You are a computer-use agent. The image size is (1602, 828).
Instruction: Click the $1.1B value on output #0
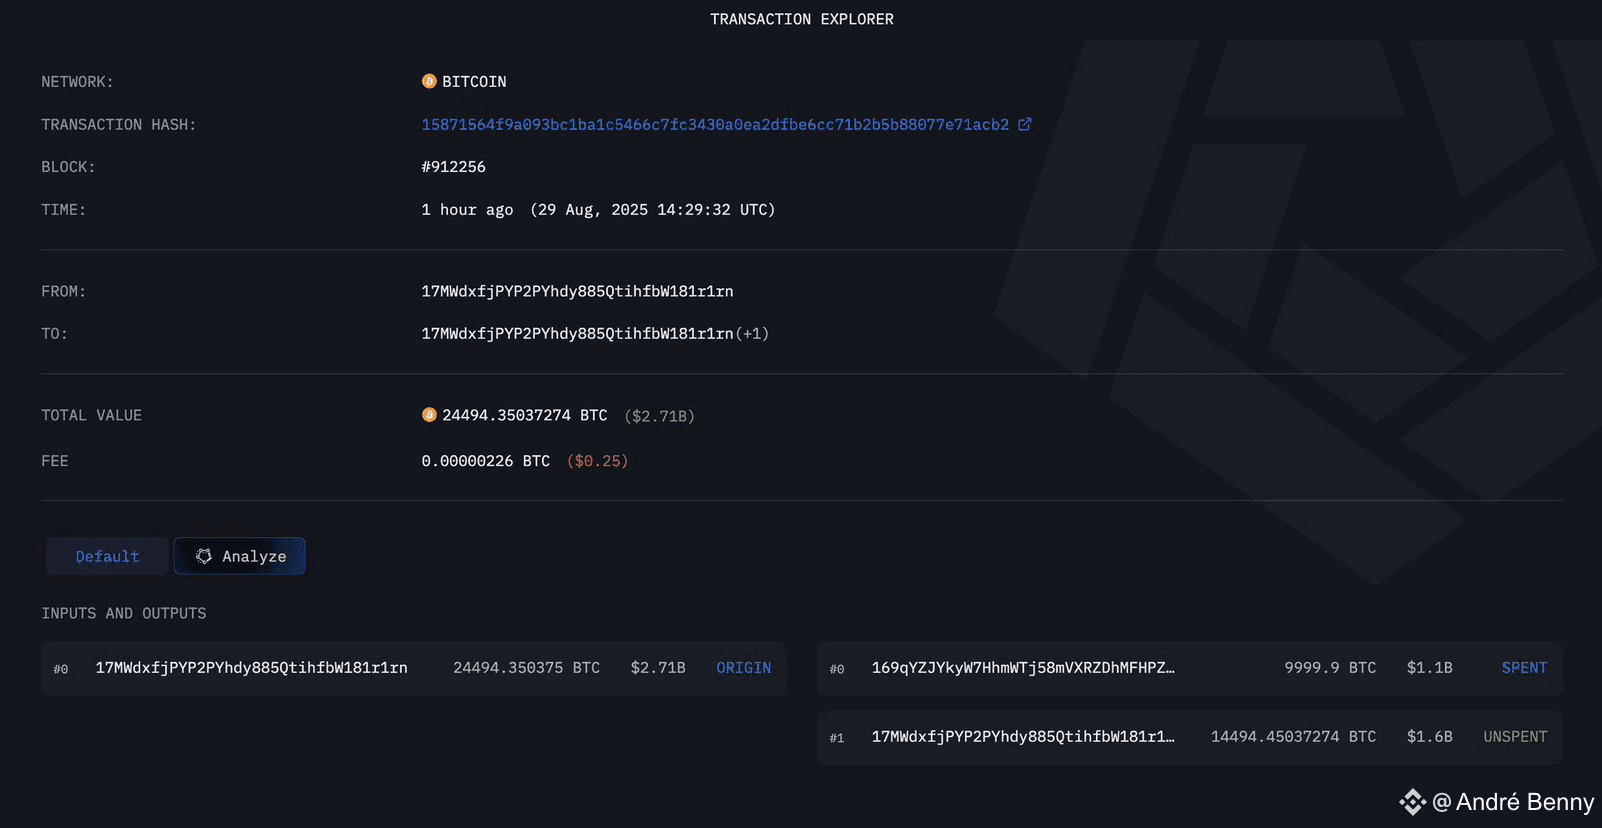coord(1430,668)
